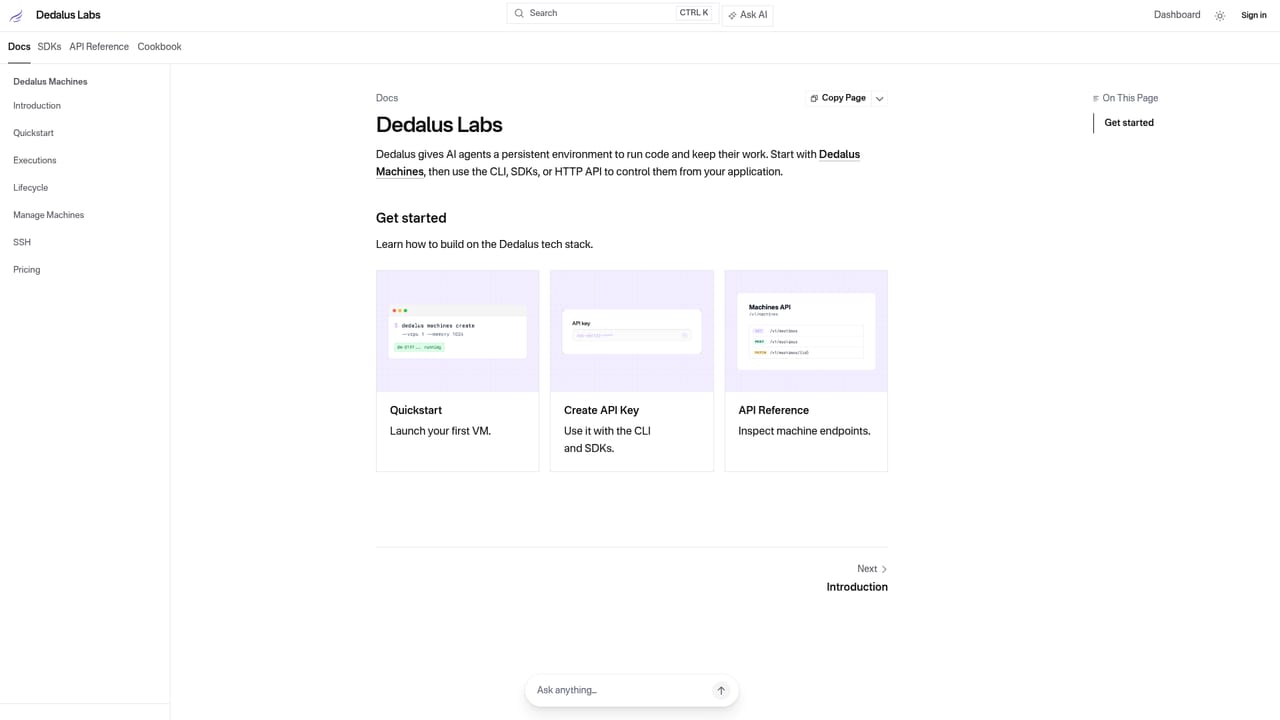
Task: Click the On This Page list icon
Action: (1096, 98)
